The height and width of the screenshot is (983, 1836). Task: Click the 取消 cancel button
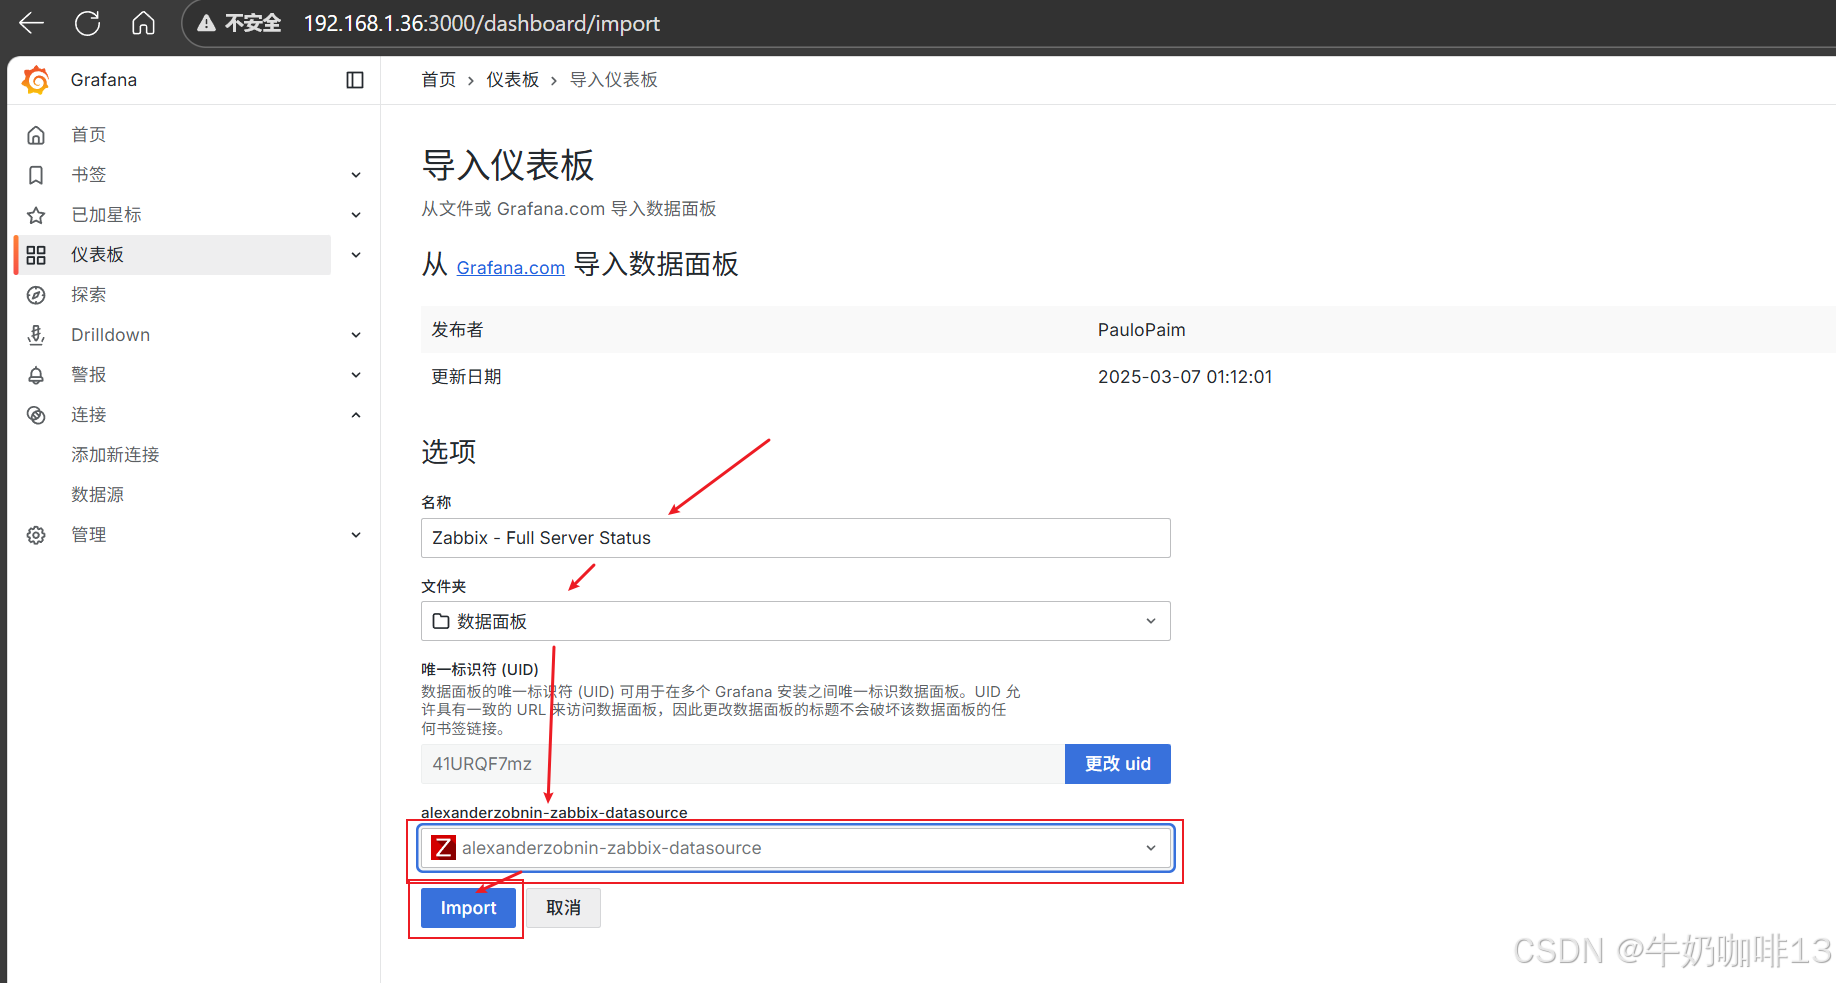563,908
